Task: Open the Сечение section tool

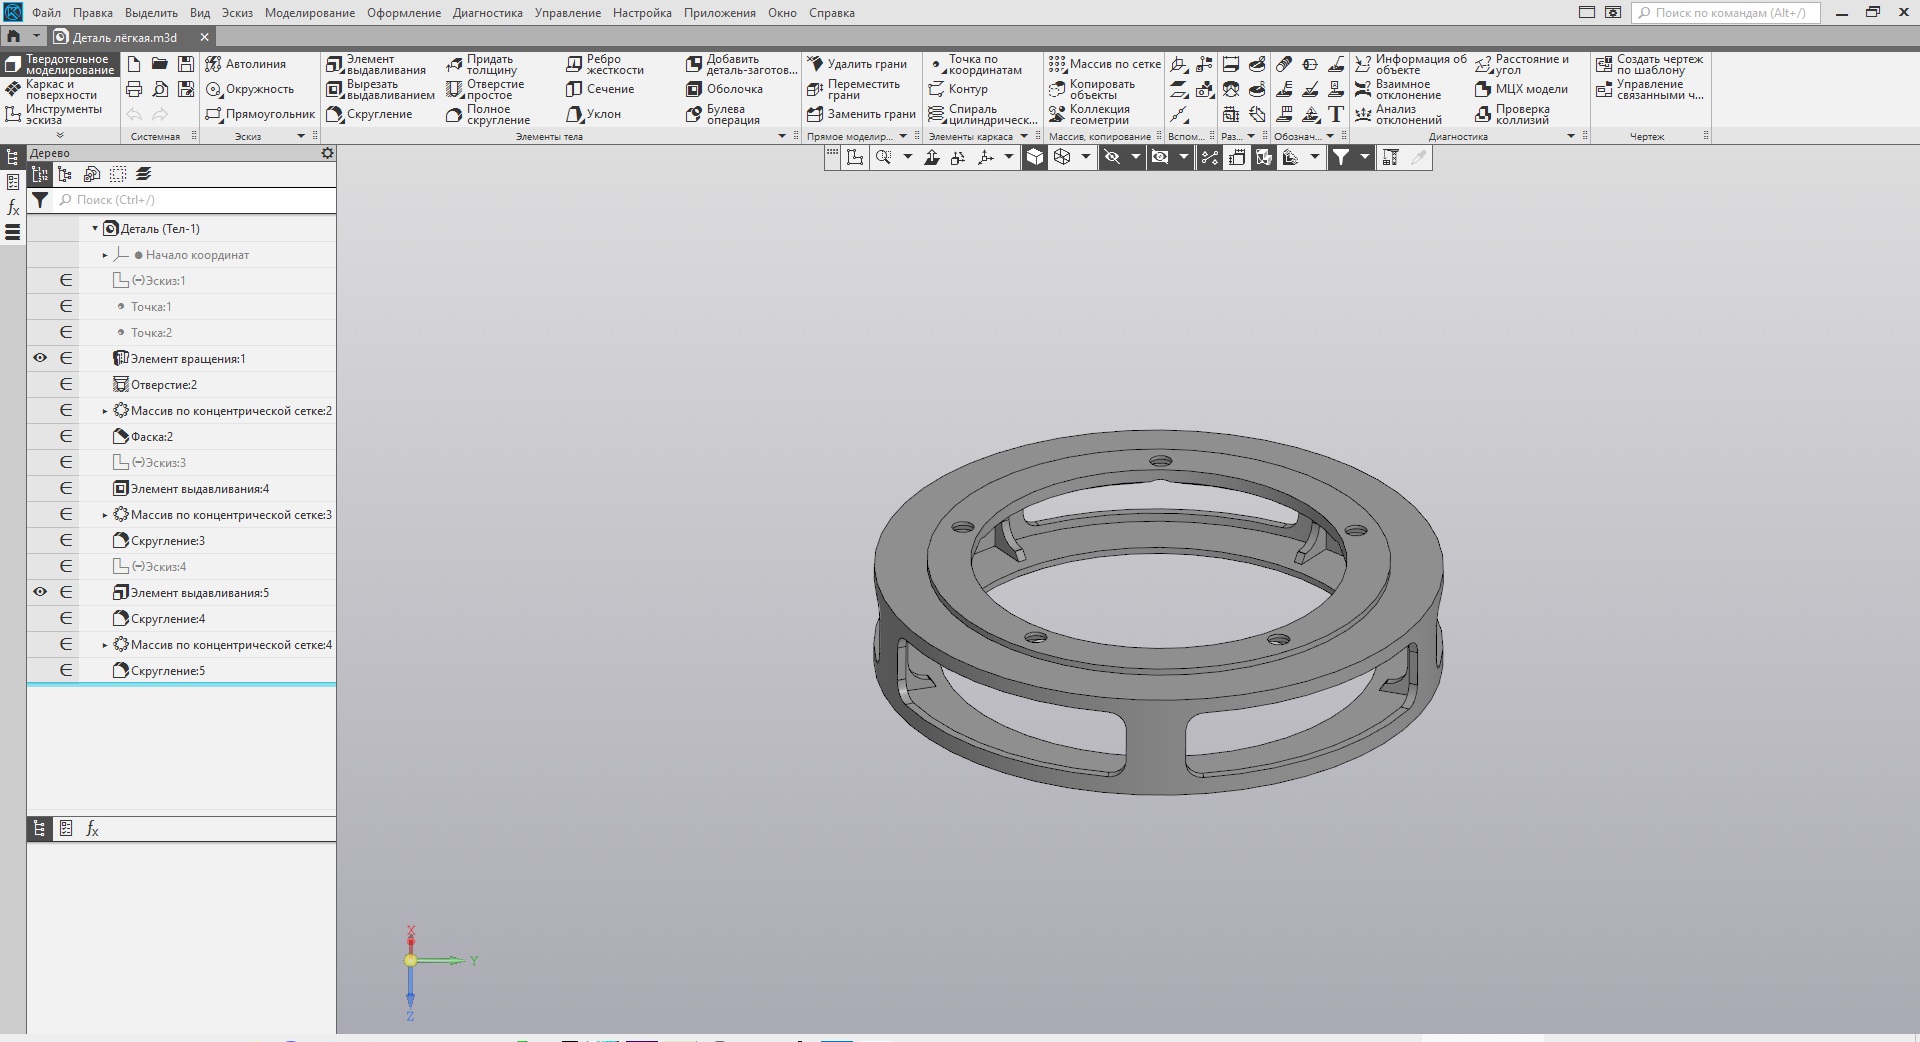Action: (600, 89)
